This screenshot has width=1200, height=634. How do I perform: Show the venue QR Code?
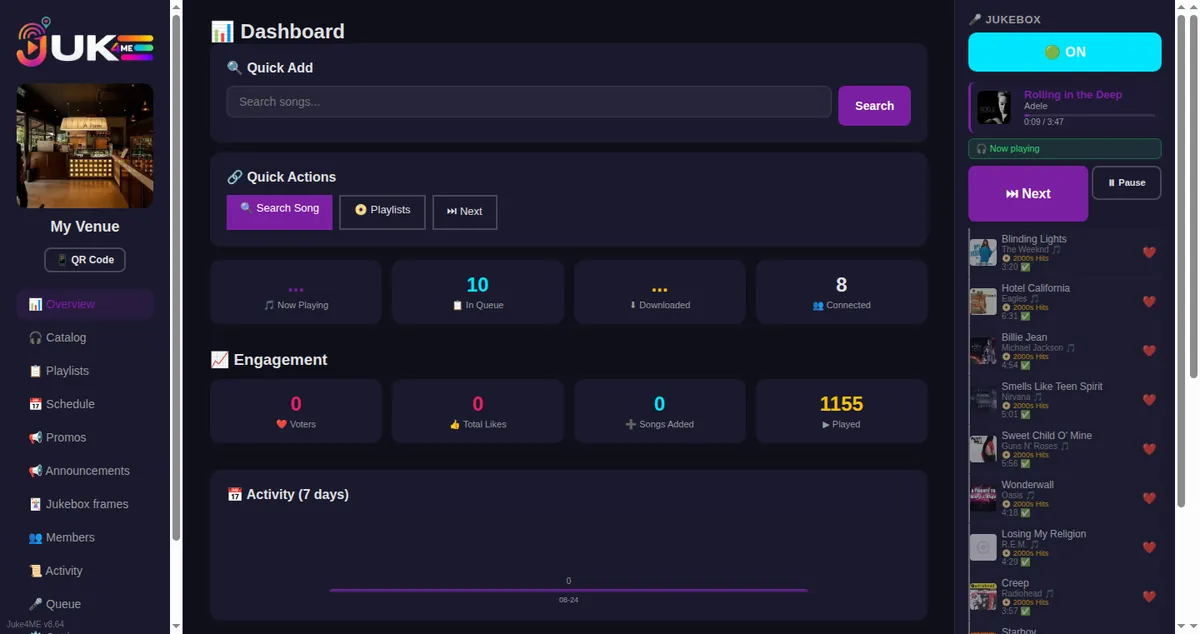(x=85, y=260)
